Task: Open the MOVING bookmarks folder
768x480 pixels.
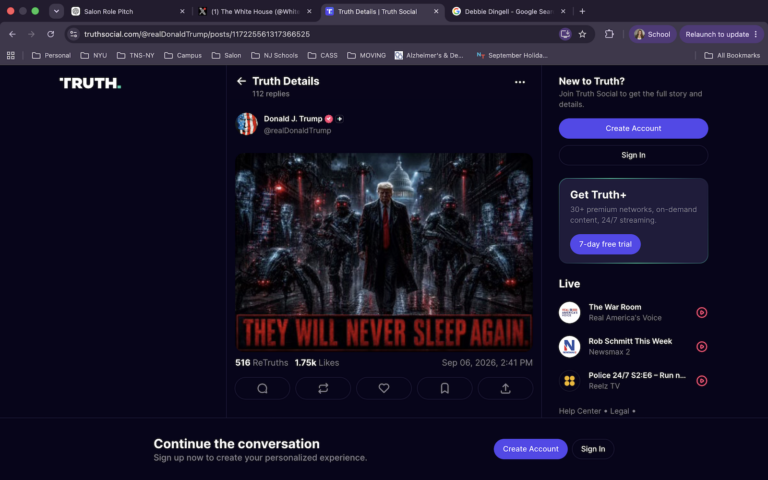Action: point(366,55)
